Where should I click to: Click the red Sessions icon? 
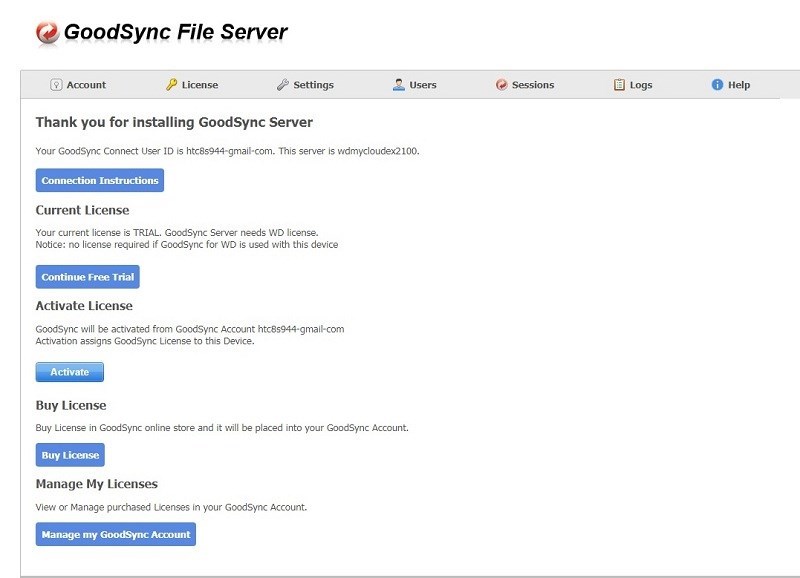[x=500, y=85]
